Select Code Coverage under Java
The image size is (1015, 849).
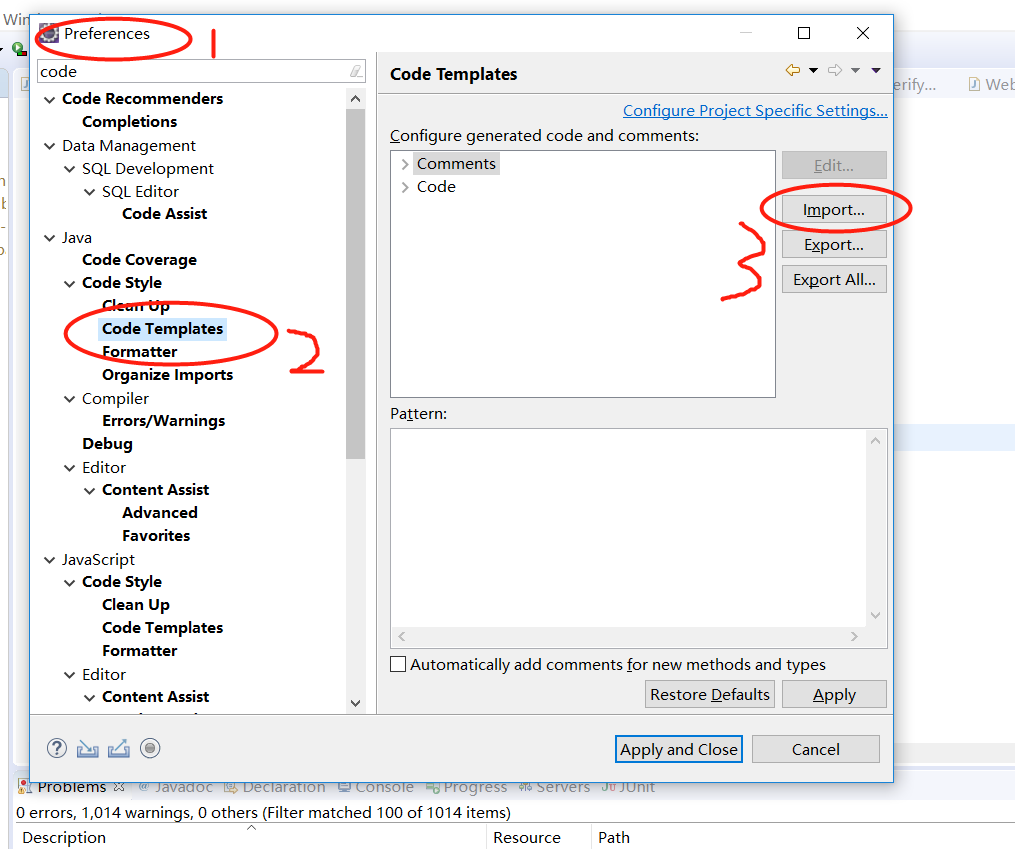coord(139,259)
